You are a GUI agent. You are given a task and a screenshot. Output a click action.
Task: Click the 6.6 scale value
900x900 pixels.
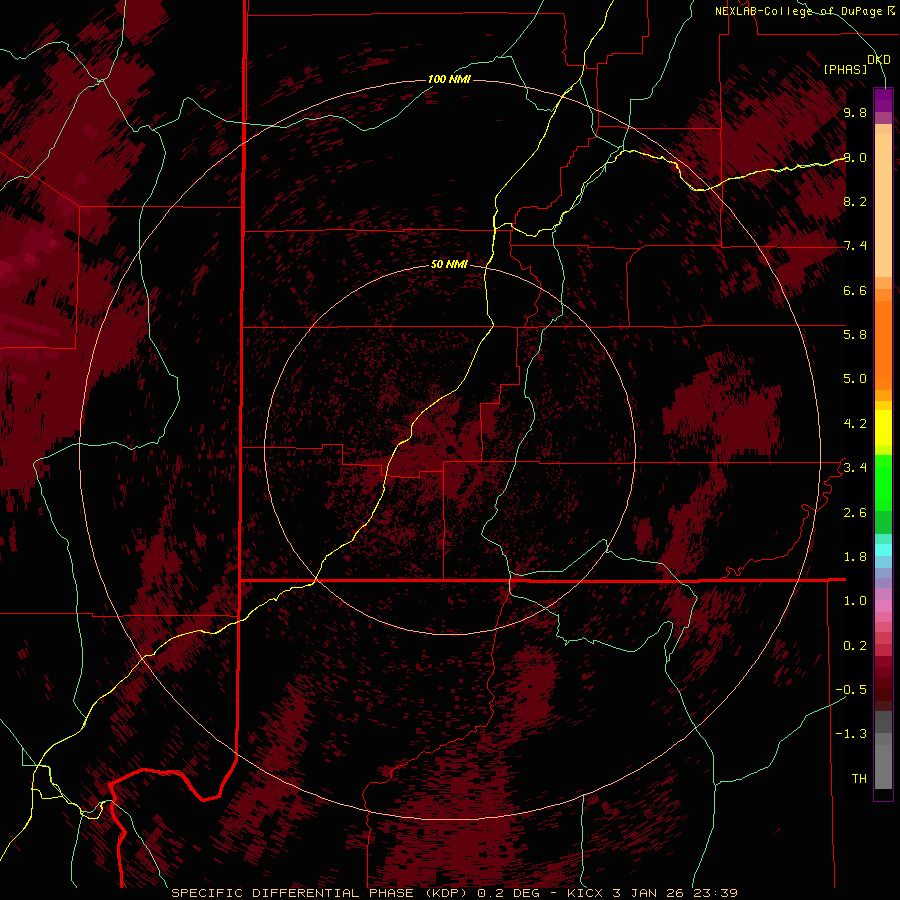point(855,290)
